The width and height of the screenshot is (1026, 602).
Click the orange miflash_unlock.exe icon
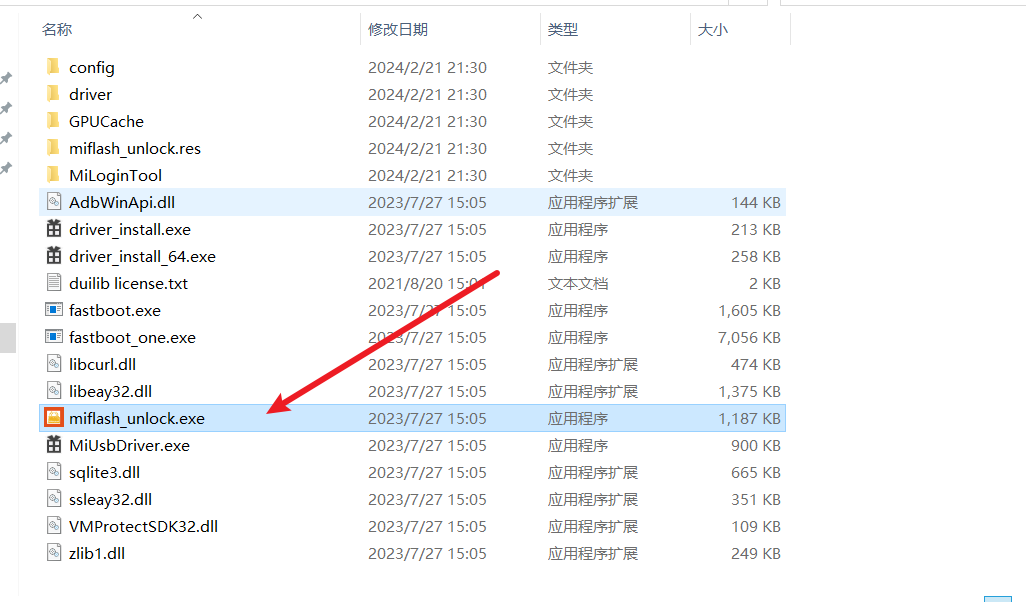click(54, 417)
